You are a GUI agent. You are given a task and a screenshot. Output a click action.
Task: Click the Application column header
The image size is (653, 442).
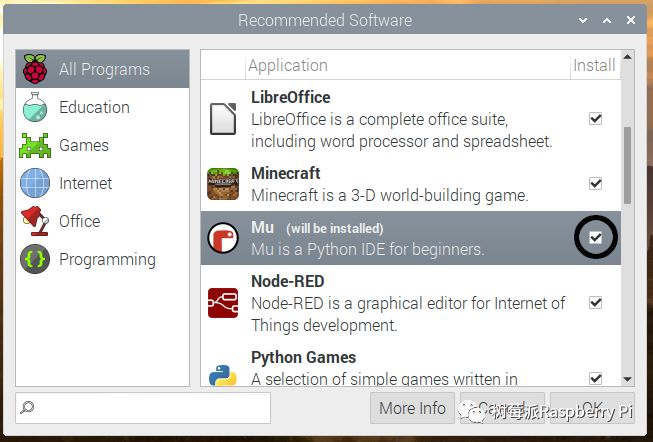(288, 66)
